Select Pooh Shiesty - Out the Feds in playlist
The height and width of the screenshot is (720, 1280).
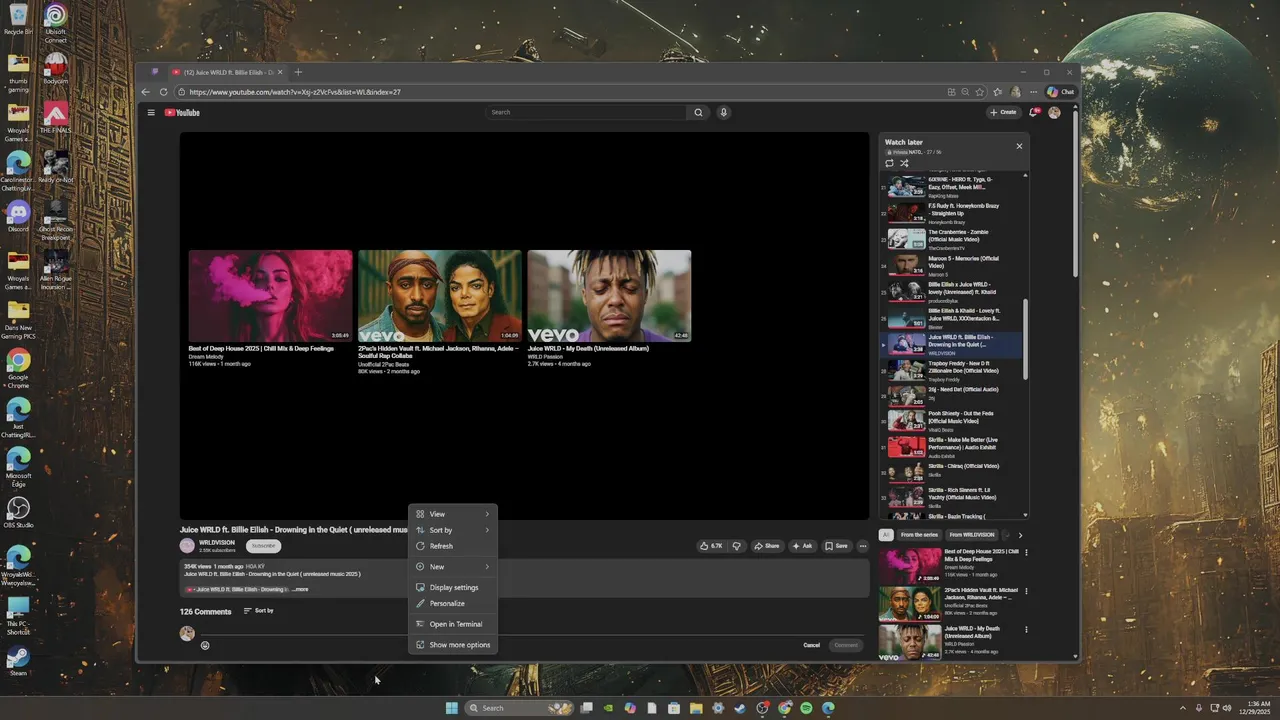click(x=951, y=420)
